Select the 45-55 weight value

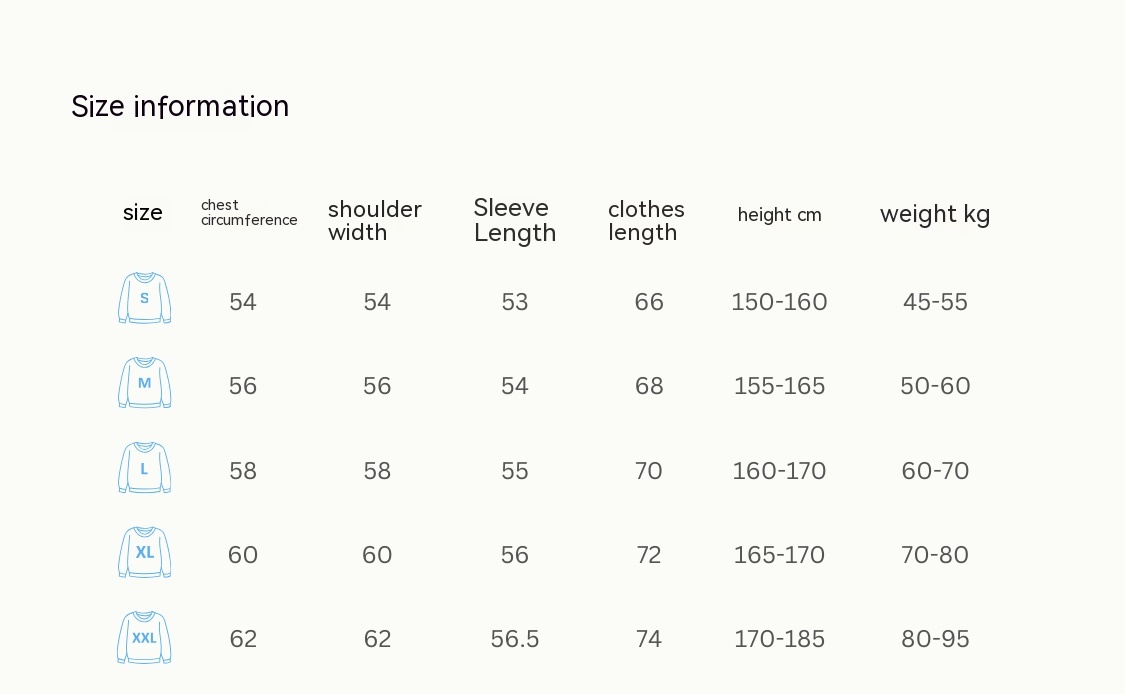[x=935, y=302]
